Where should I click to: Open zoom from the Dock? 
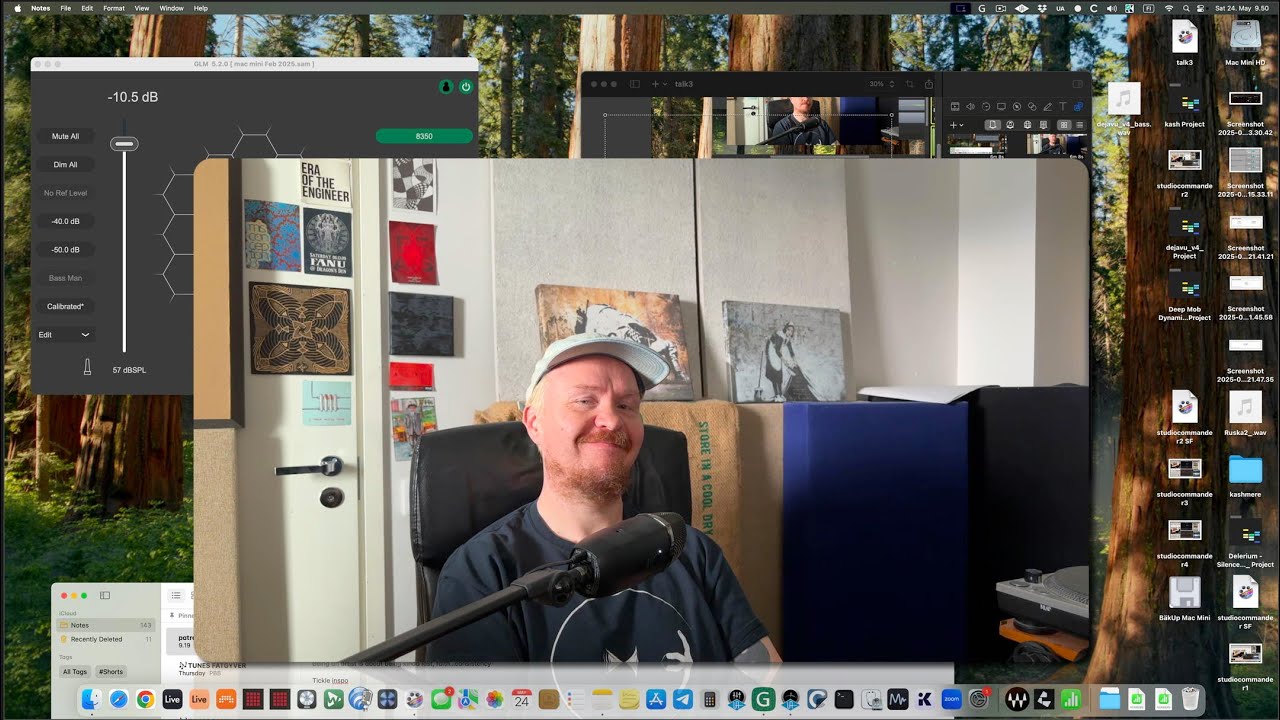pyautogui.click(x=951, y=699)
